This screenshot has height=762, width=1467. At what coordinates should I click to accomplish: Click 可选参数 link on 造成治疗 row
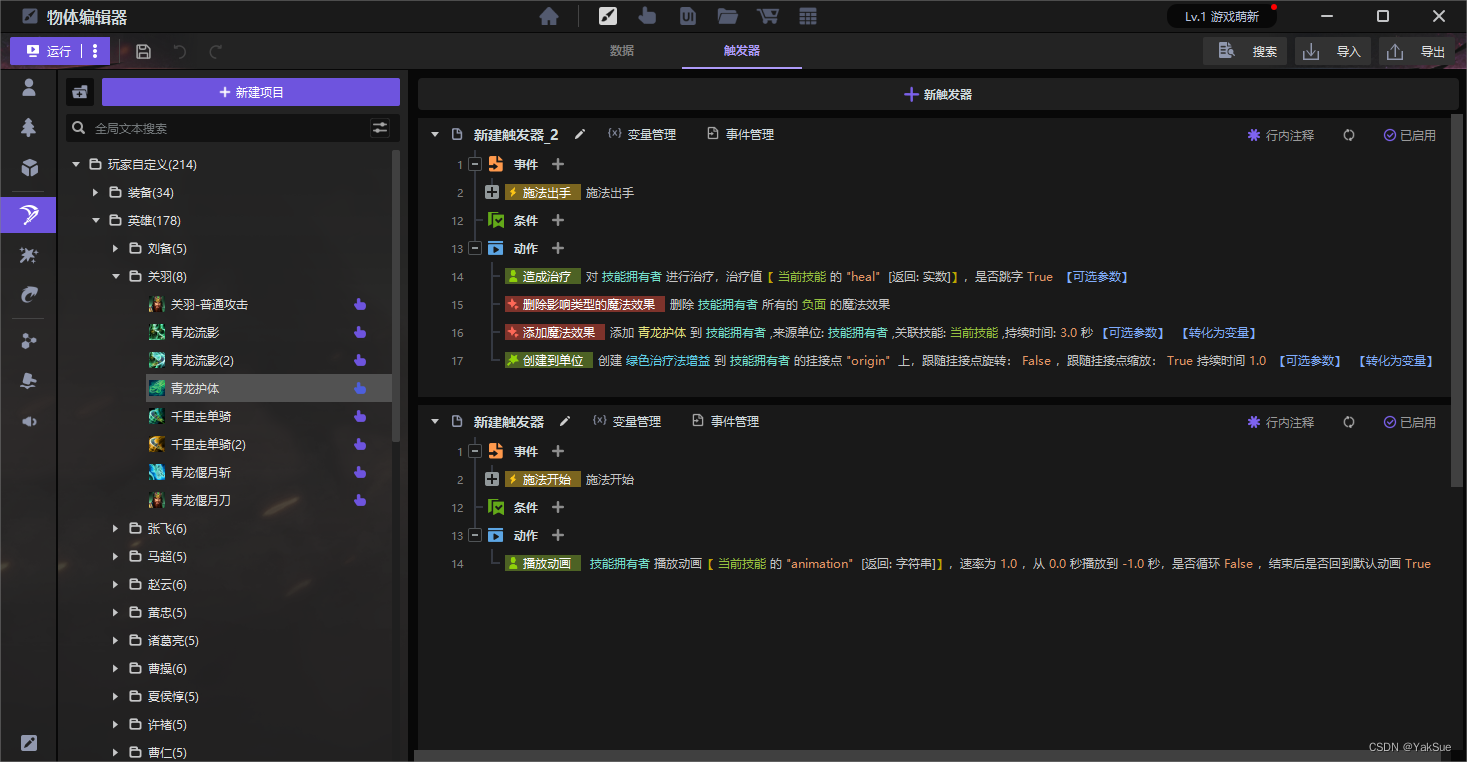tap(1096, 276)
